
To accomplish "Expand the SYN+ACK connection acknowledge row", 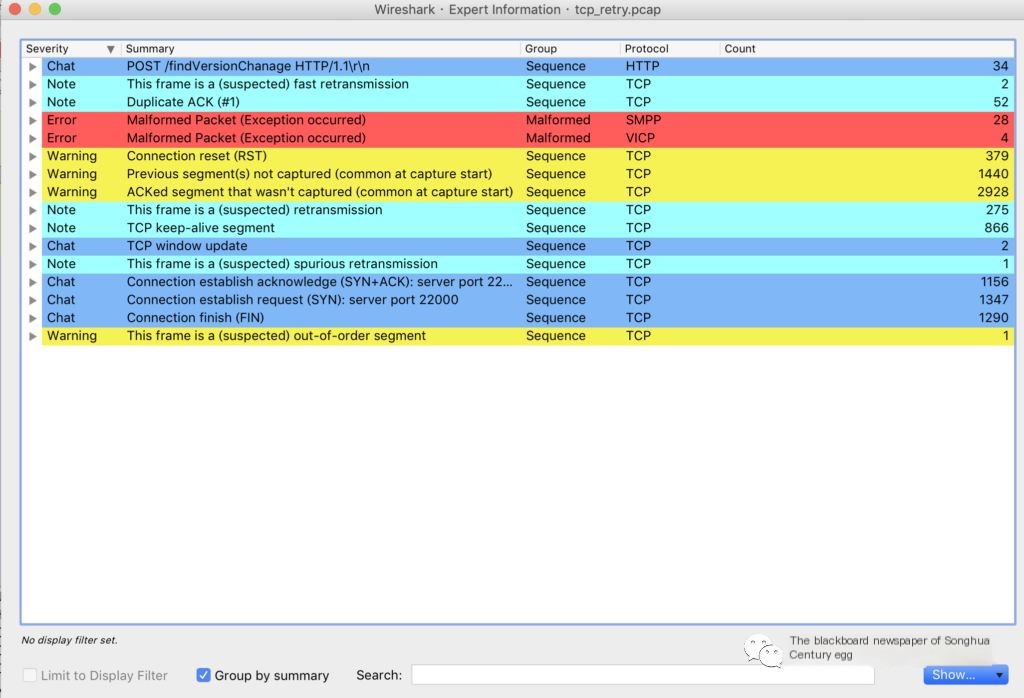I will [x=33, y=282].
